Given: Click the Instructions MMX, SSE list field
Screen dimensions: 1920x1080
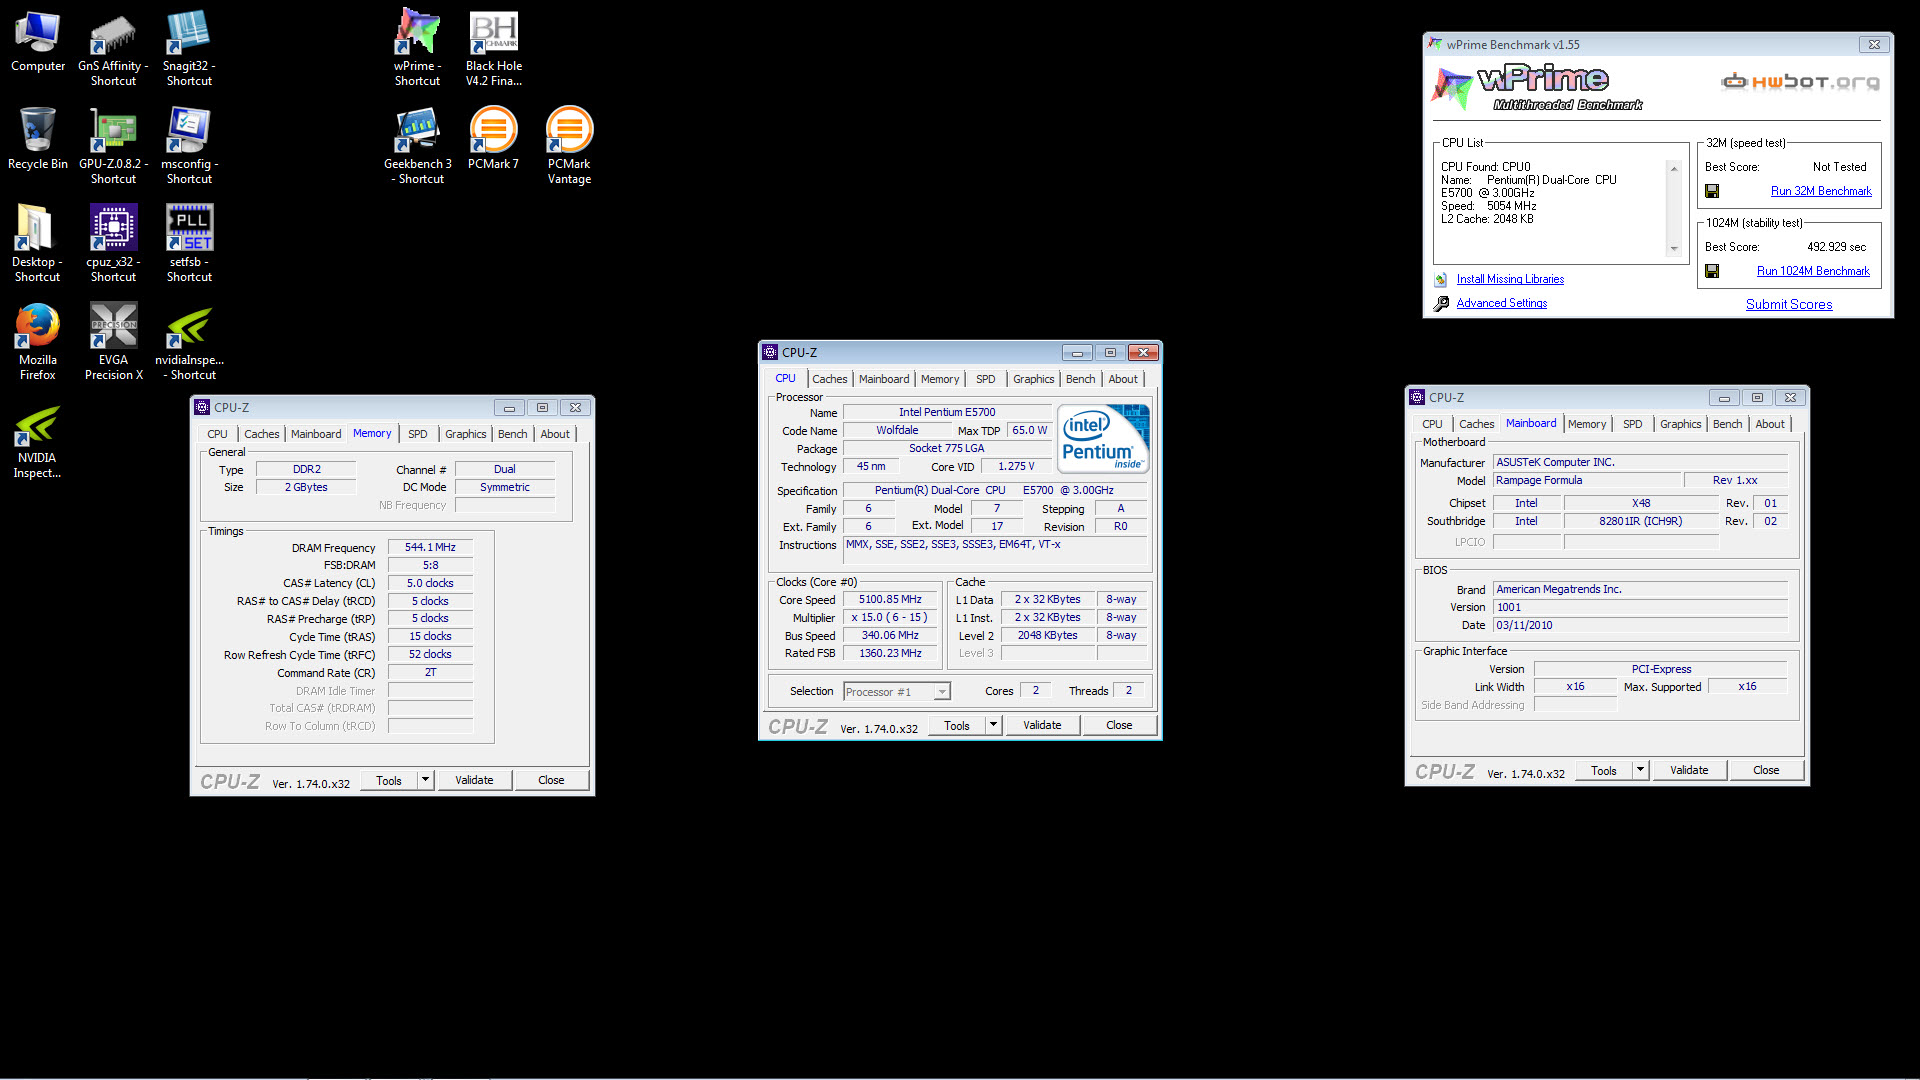Looking at the screenshot, I should (996, 550).
